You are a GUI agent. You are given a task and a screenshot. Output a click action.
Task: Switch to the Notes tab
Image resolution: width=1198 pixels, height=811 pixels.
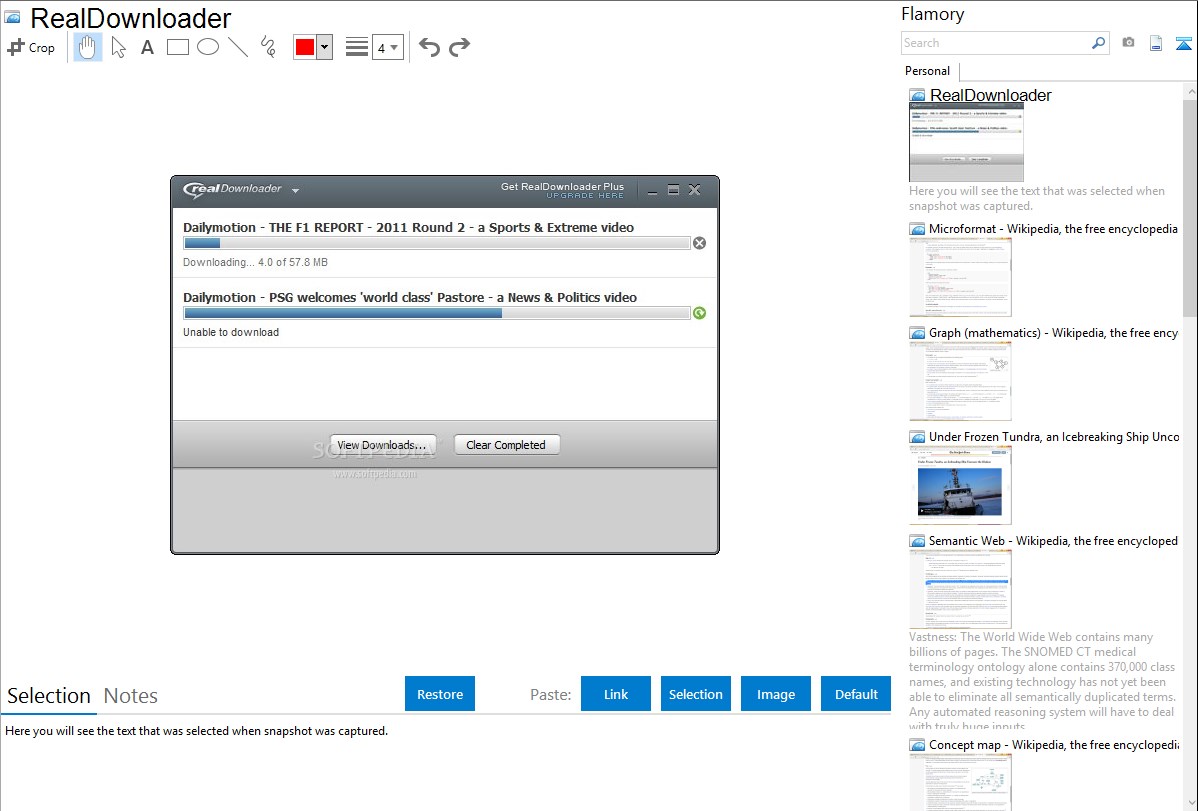[x=131, y=696]
